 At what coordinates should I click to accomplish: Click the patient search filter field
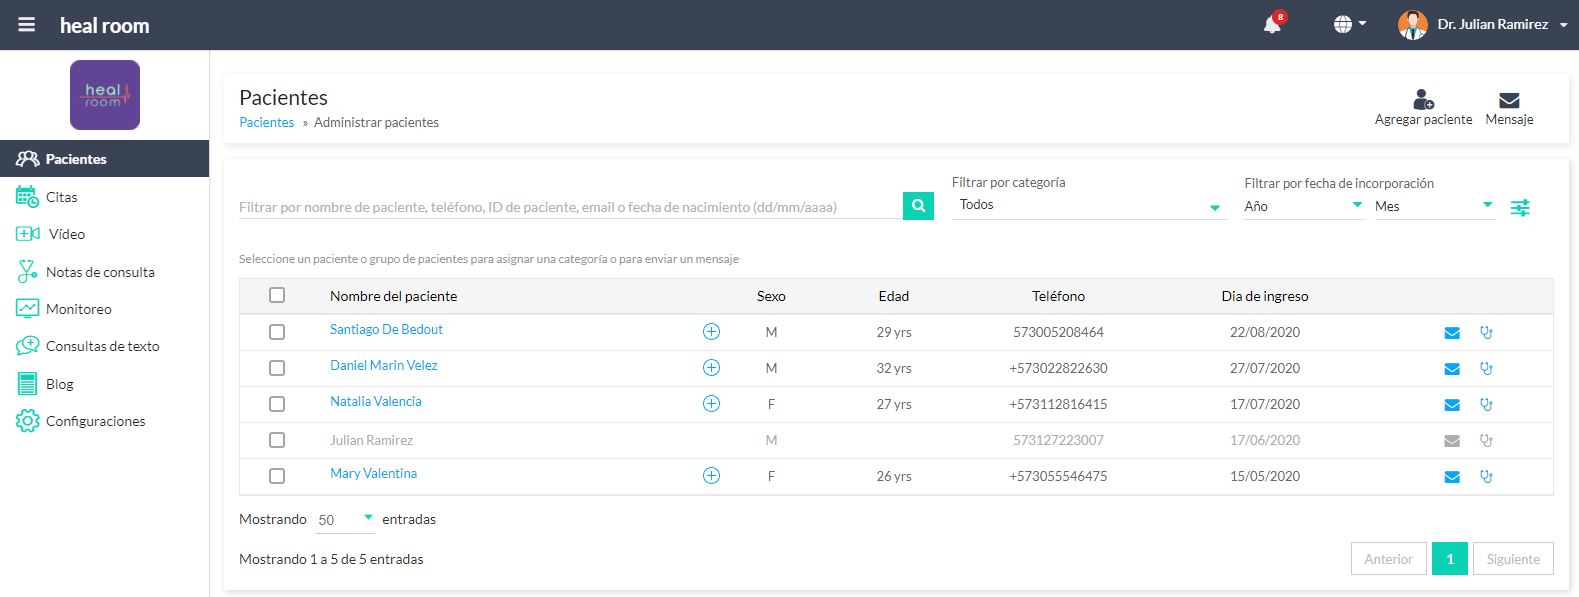point(568,207)
